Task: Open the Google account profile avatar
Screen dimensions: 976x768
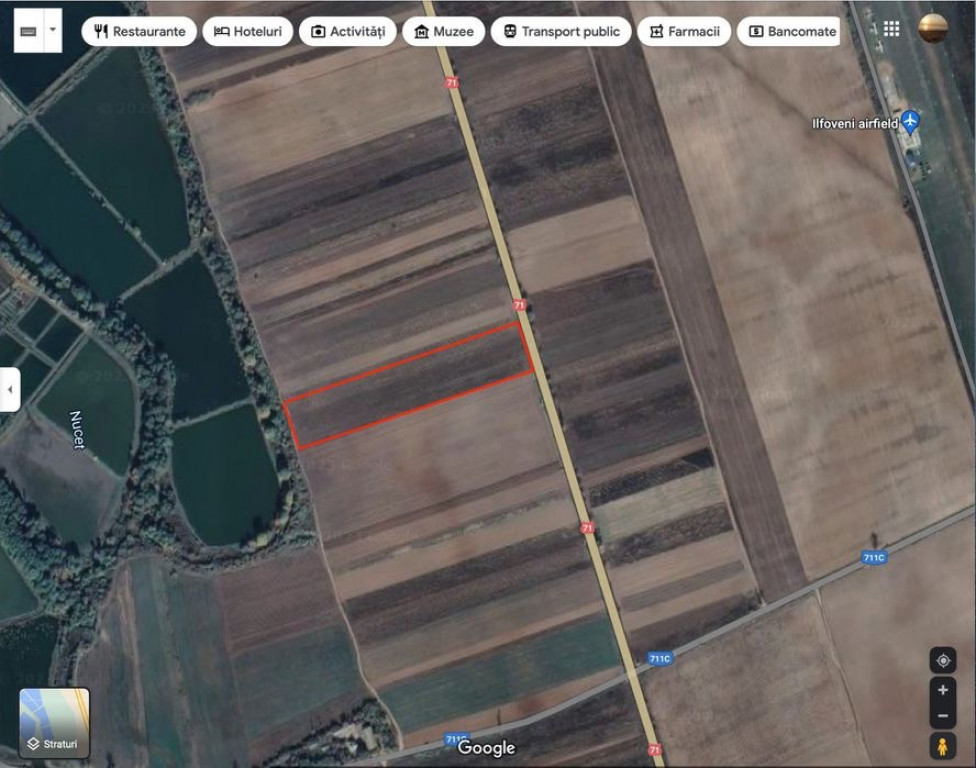Action: click(933, 29)
